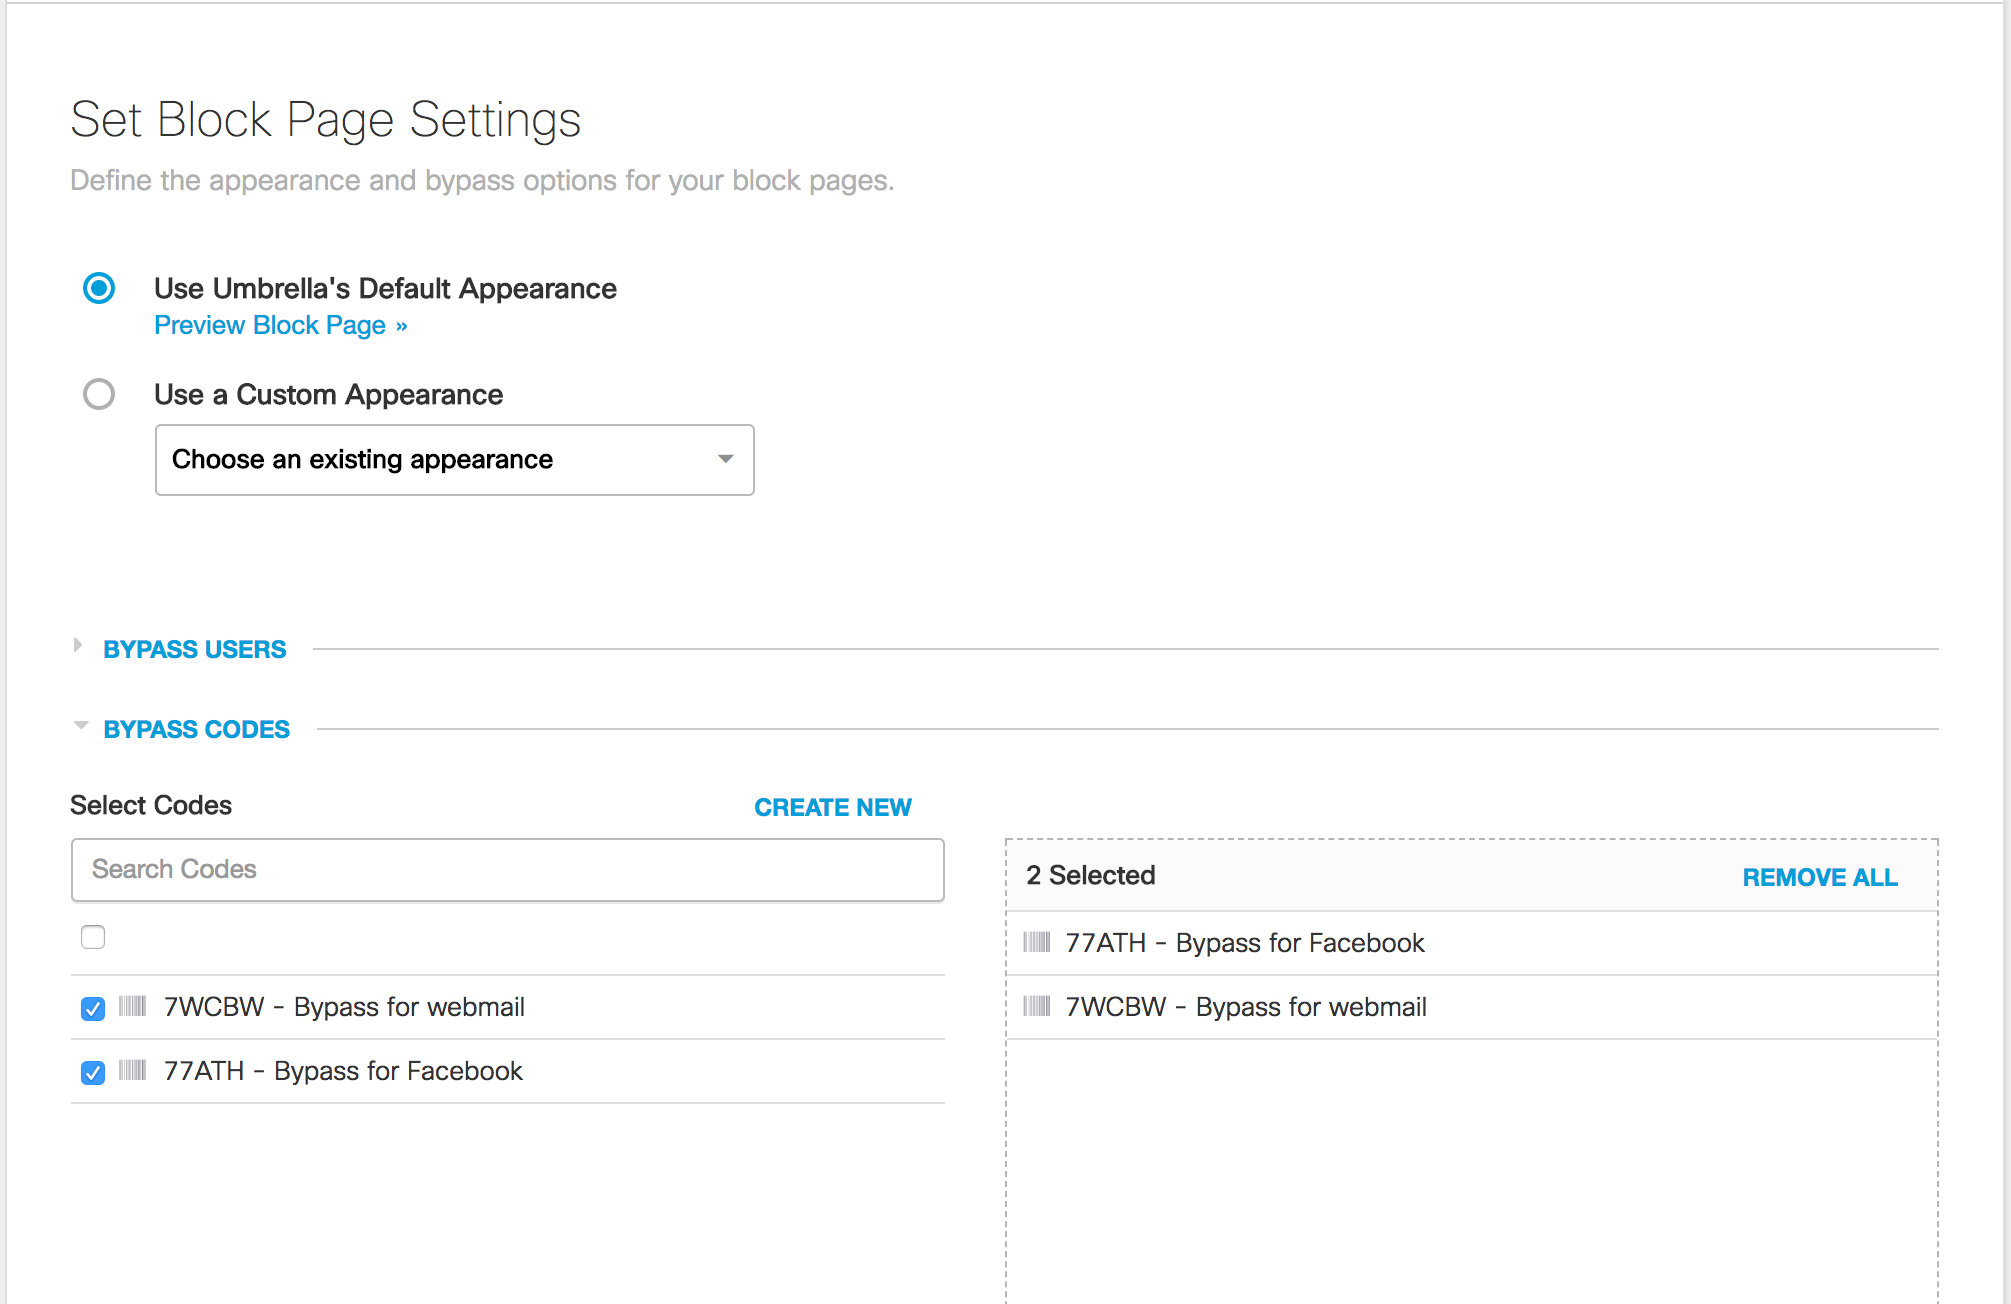Uncheck 77ATH Bypass for Facebook checkbox
The width and height of the screenshot is (2011, 1304).
93,1072
